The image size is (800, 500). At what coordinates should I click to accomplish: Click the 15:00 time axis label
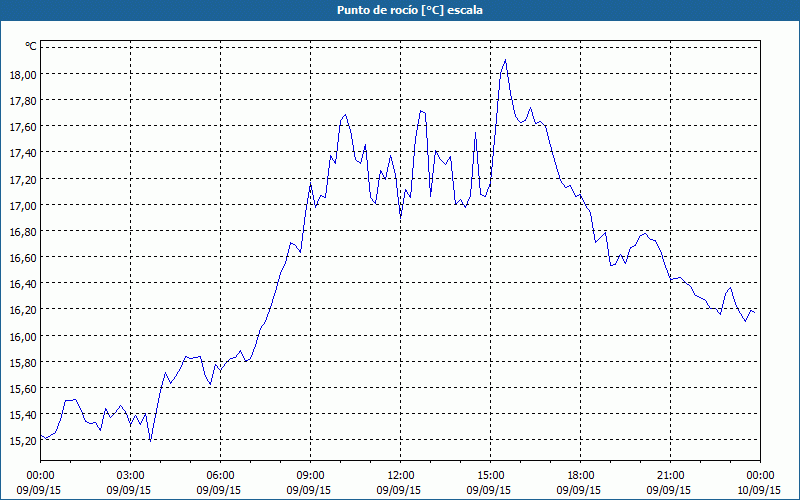pyautogui.click(x=490, y=476)
